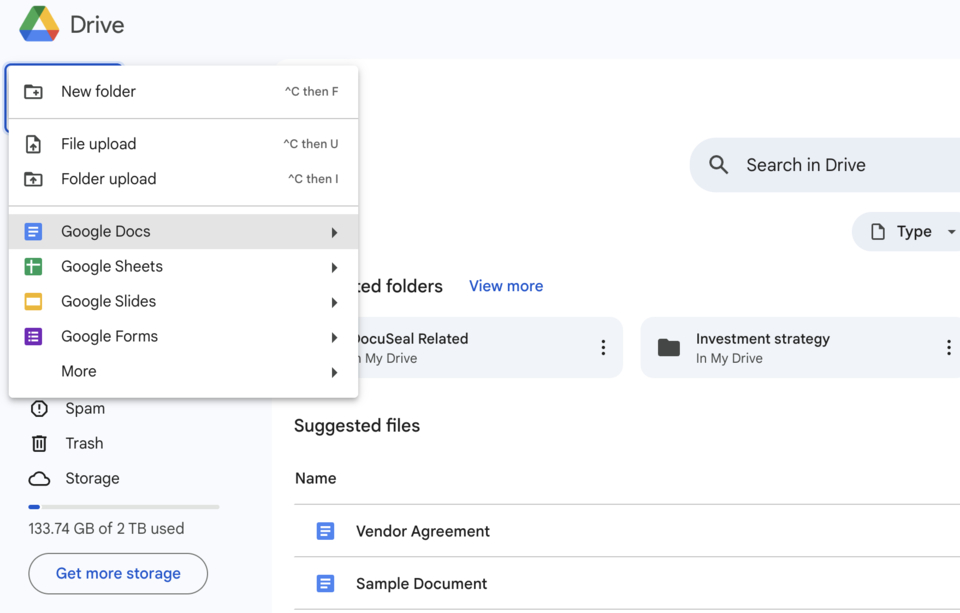
Task: Open the More menu entry
Action: (183, 372)
